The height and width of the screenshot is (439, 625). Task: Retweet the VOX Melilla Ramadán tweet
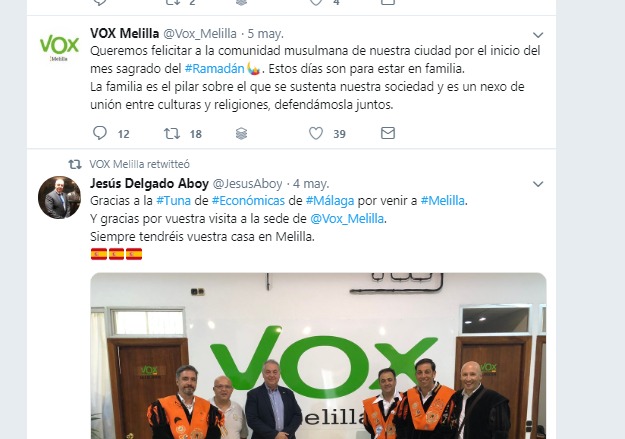tap(172, 133)
